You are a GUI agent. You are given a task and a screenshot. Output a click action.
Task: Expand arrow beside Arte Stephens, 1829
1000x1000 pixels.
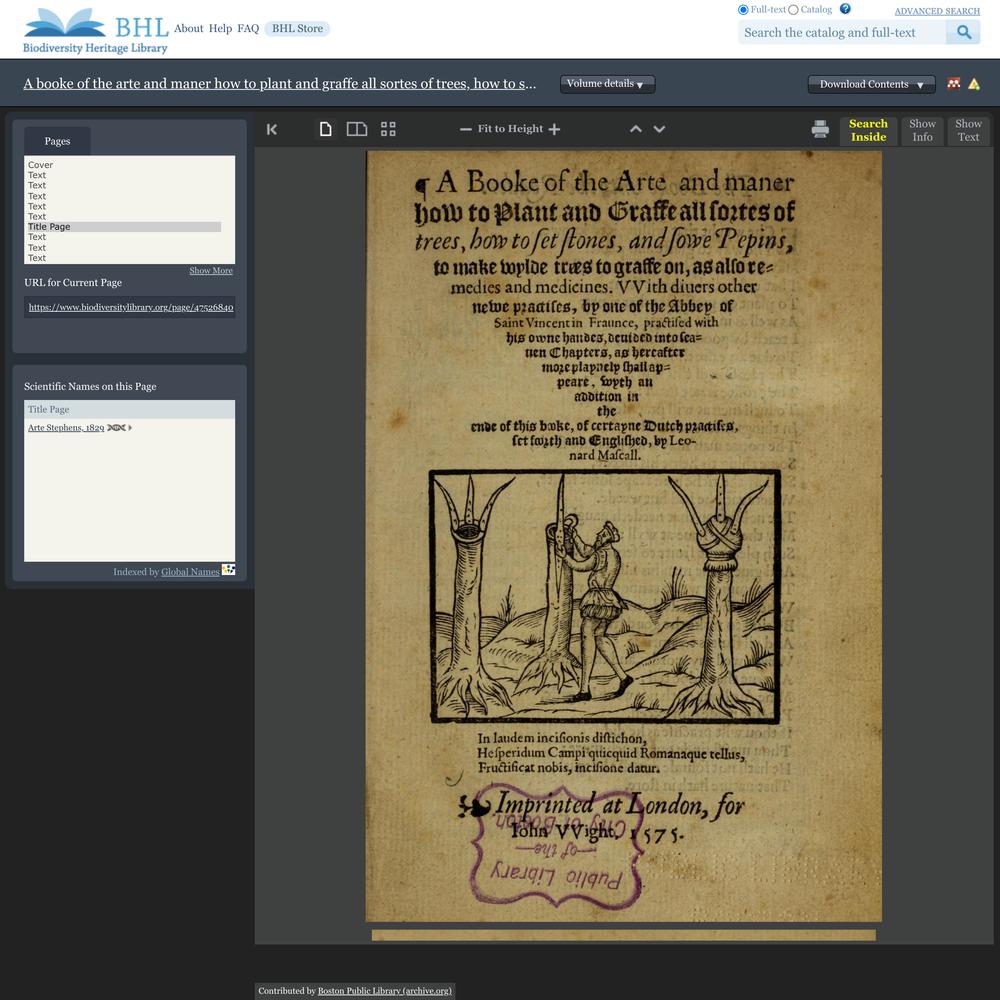pos(130,428)
